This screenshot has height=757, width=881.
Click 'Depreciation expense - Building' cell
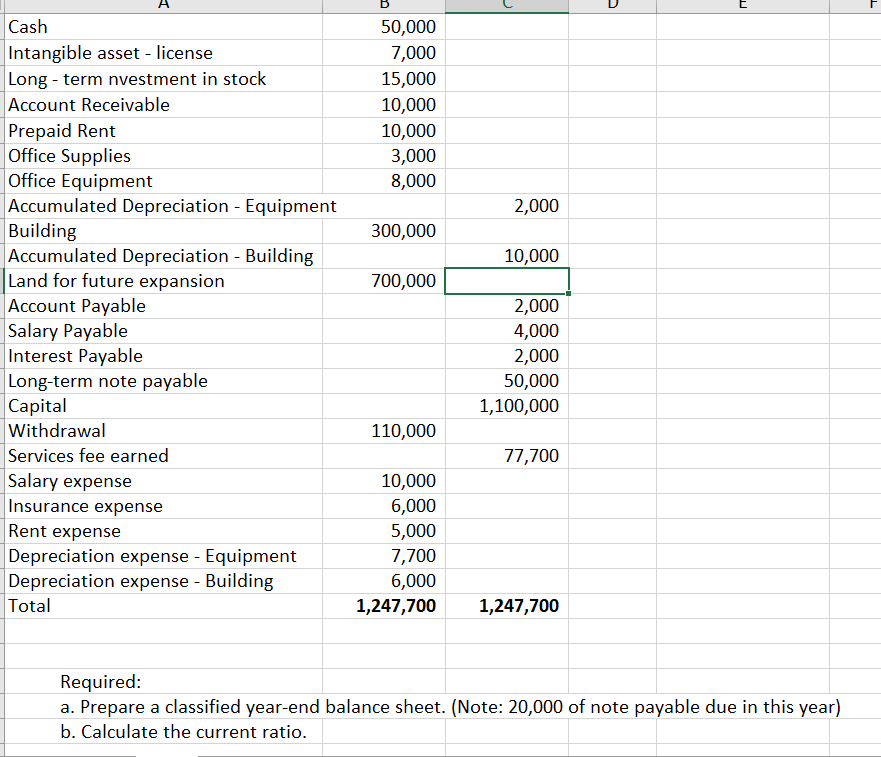(164, 581)
